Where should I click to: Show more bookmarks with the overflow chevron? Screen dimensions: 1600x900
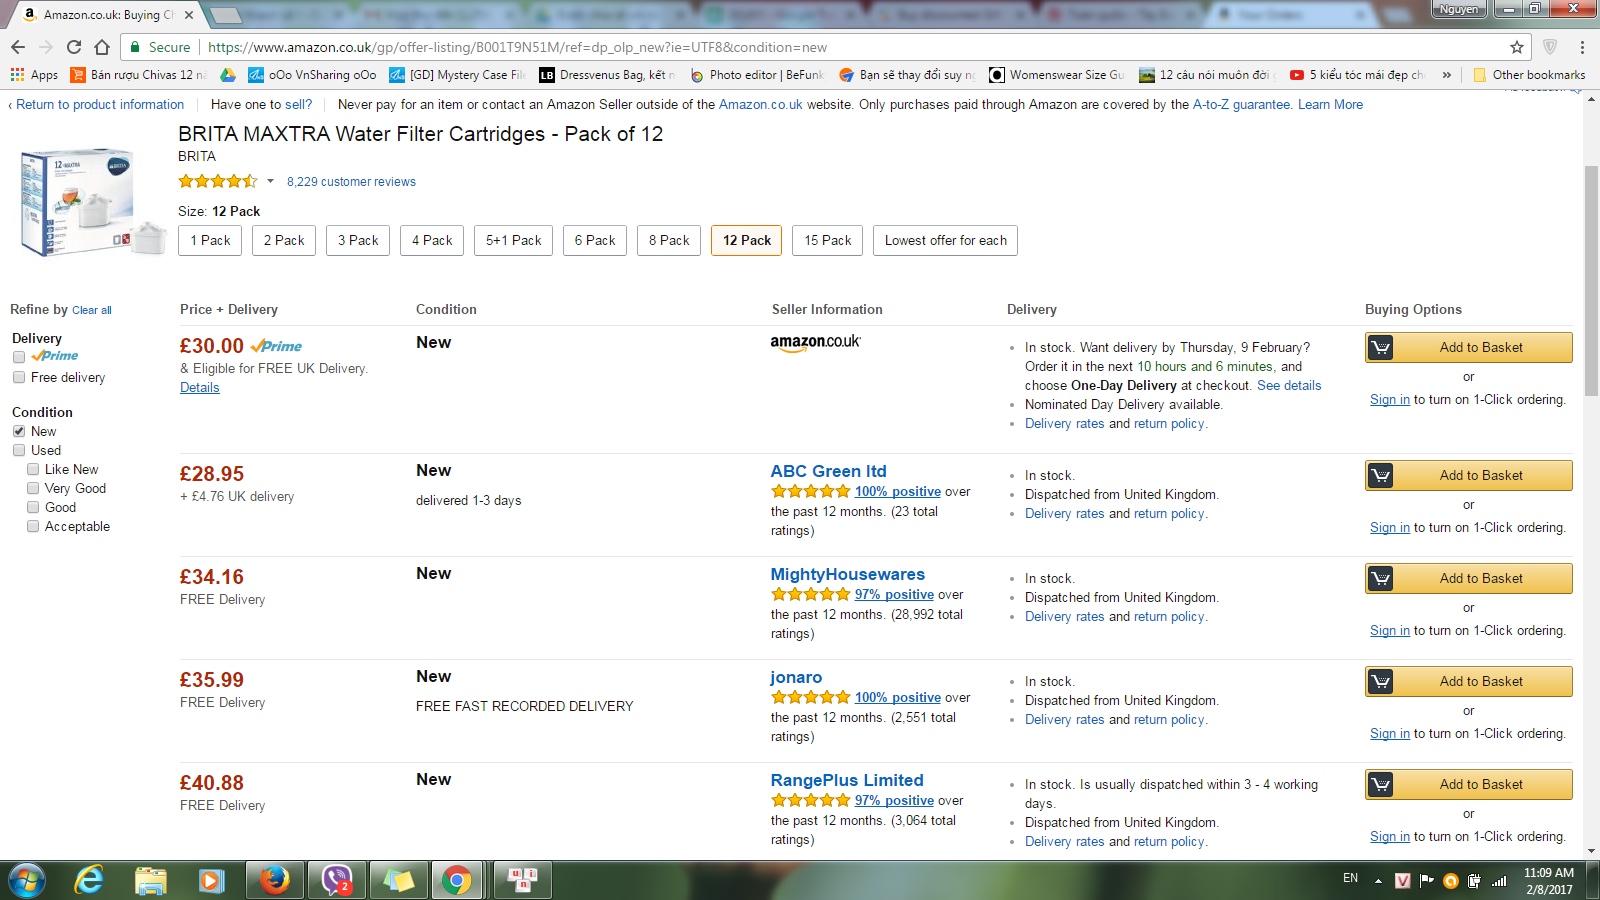pos(1446,75)
